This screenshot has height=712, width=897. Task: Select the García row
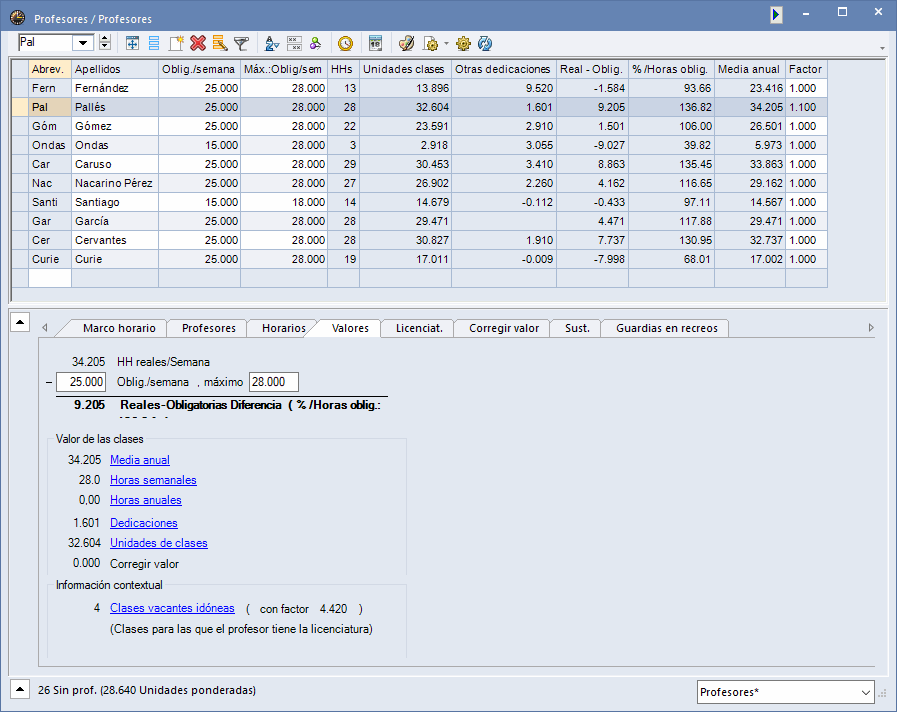point(419,221)
